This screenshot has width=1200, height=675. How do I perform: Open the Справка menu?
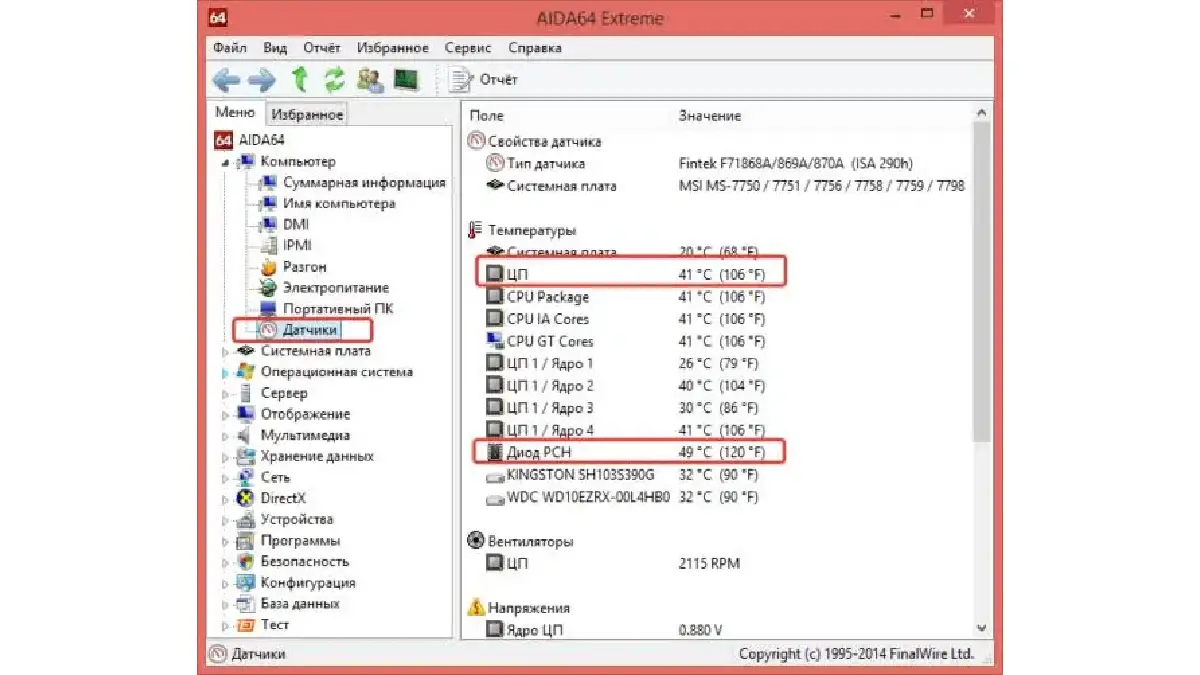(534, 48)
